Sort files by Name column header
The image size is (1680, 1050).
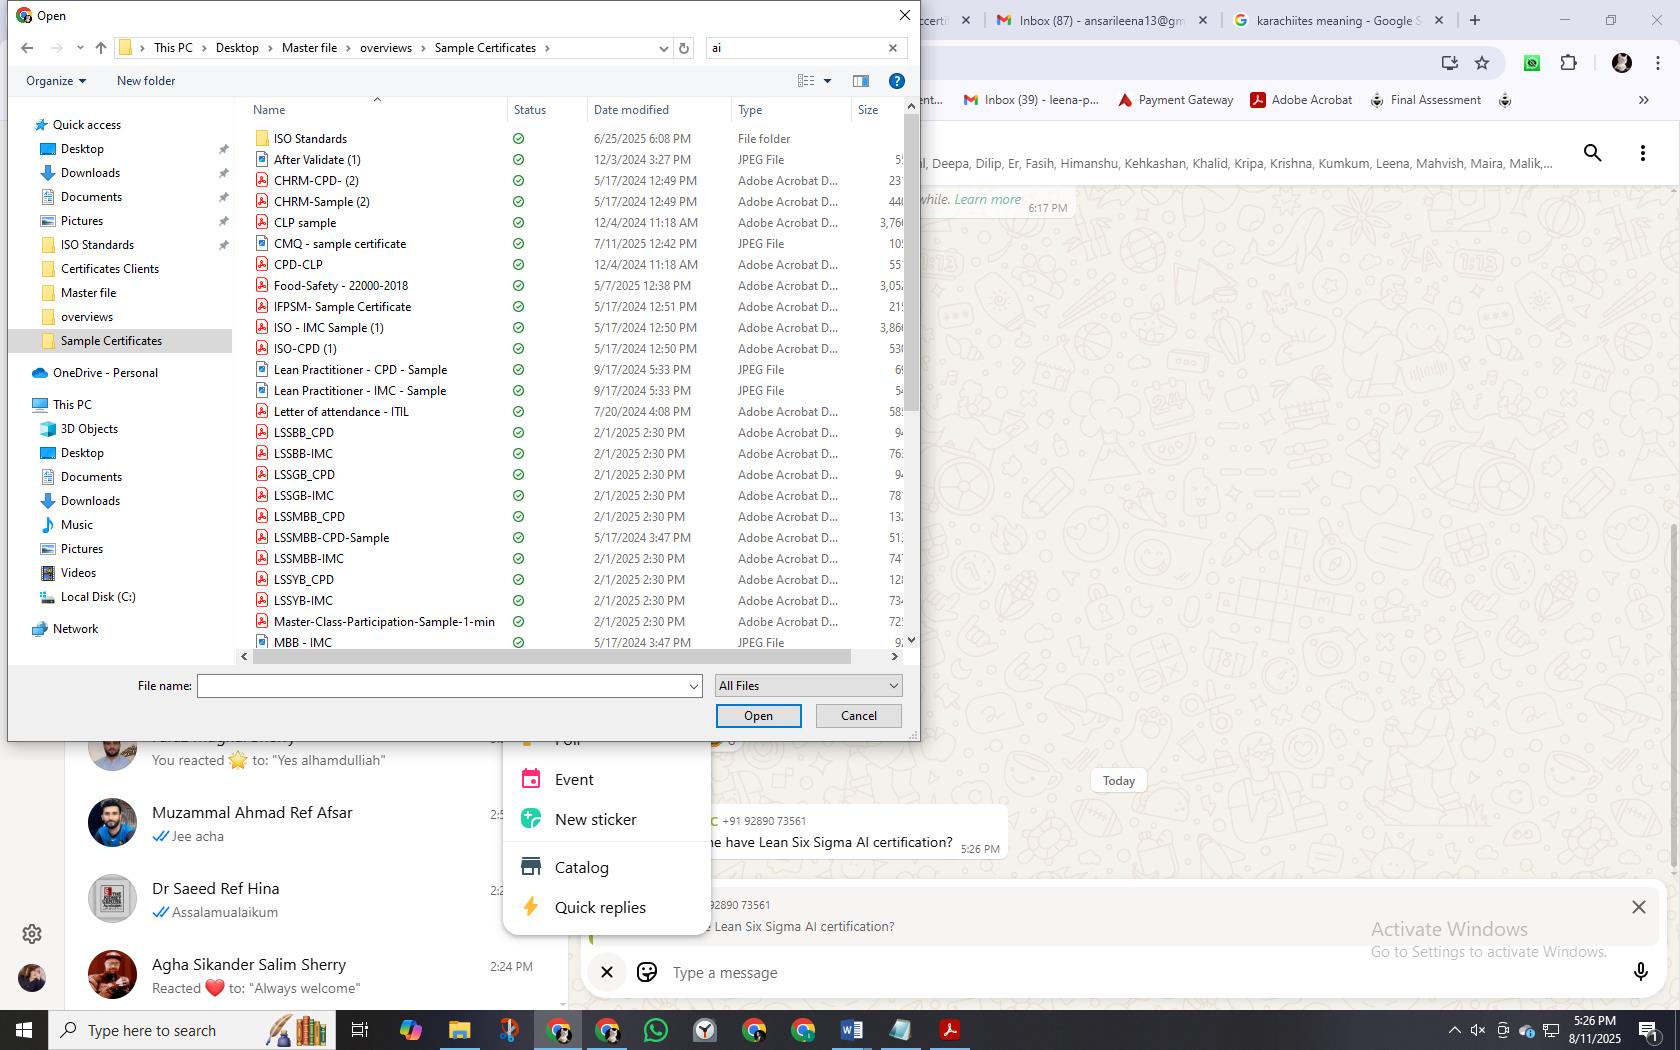tap(376, 110)
